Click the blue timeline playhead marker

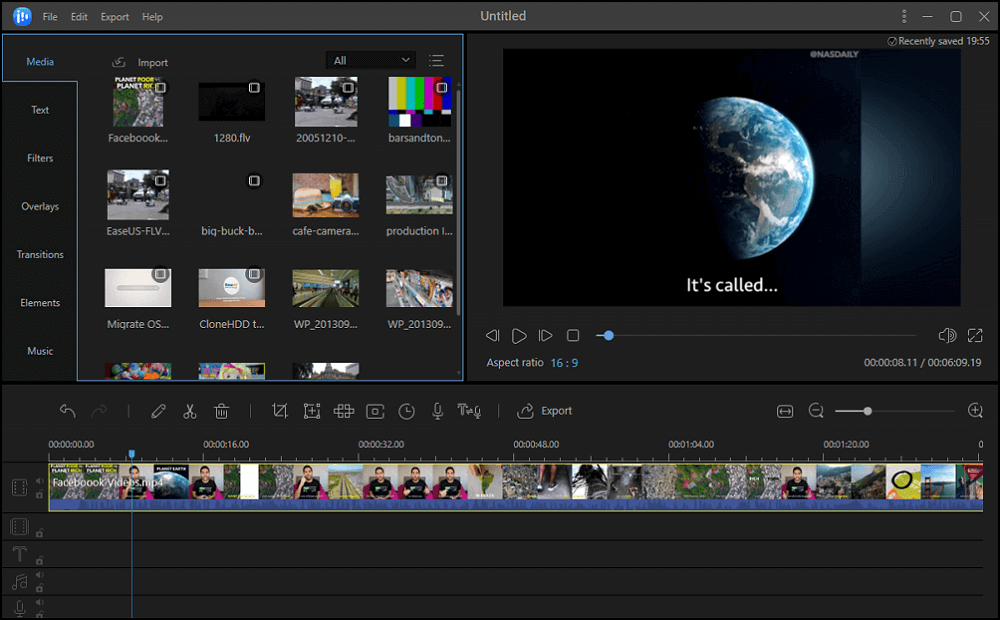click(x=132, y=454)
